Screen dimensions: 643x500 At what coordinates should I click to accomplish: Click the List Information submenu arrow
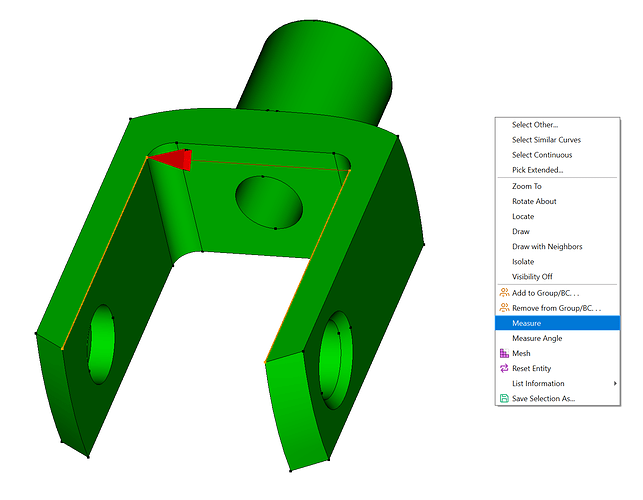click(x=615, y=384)
